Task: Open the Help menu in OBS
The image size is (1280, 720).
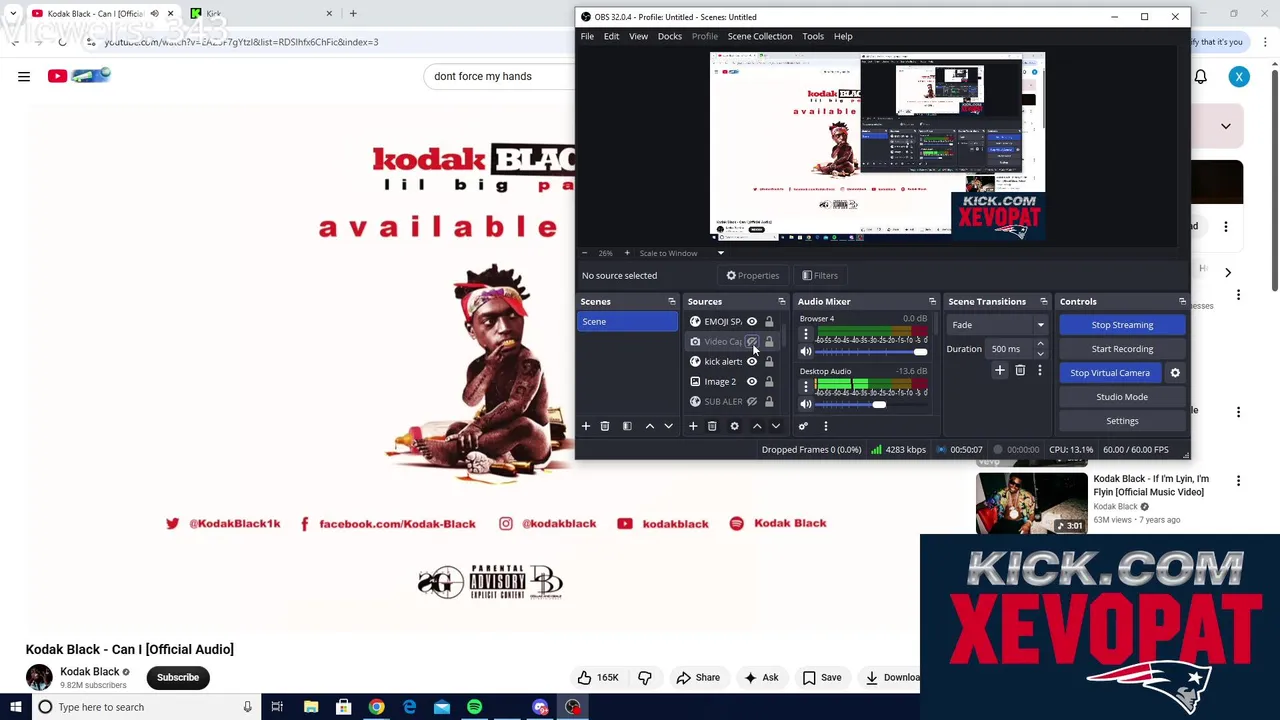Action: [x=843, y=36]
